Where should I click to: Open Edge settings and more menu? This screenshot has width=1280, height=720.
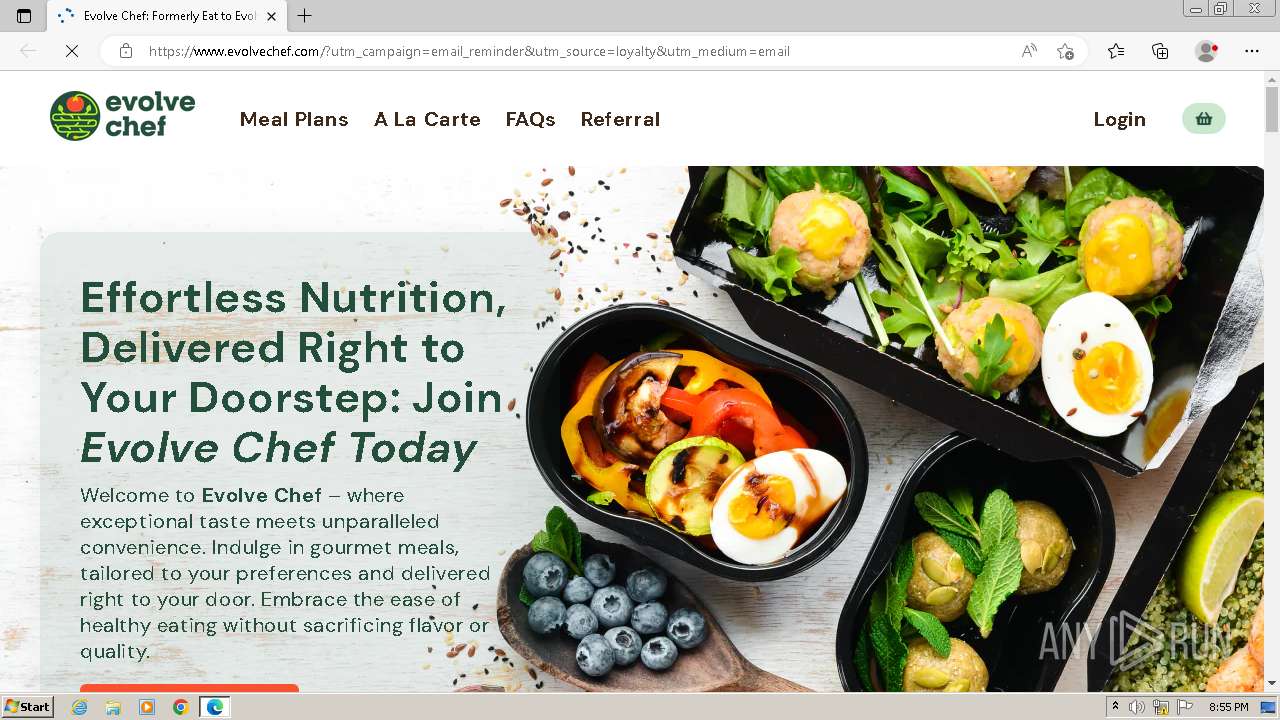click(x=1252, y=51)
